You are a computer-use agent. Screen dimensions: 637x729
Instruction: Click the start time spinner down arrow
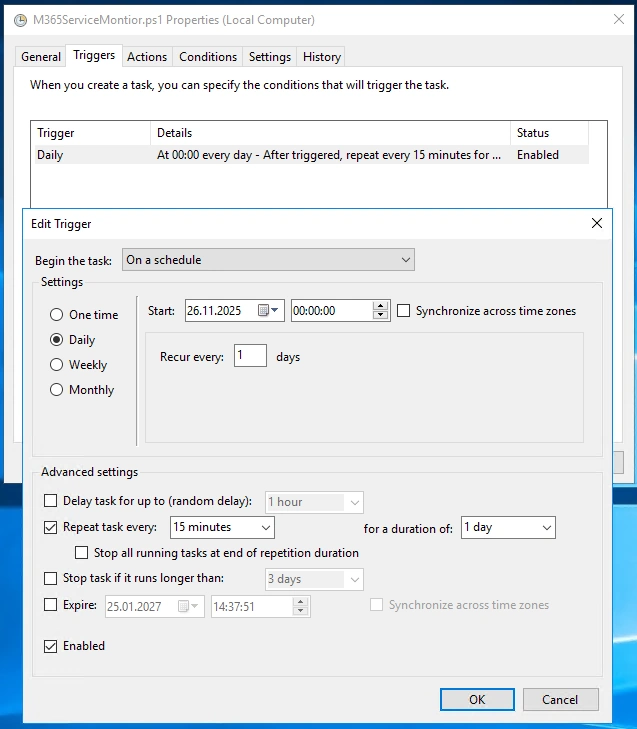(380, 316)
